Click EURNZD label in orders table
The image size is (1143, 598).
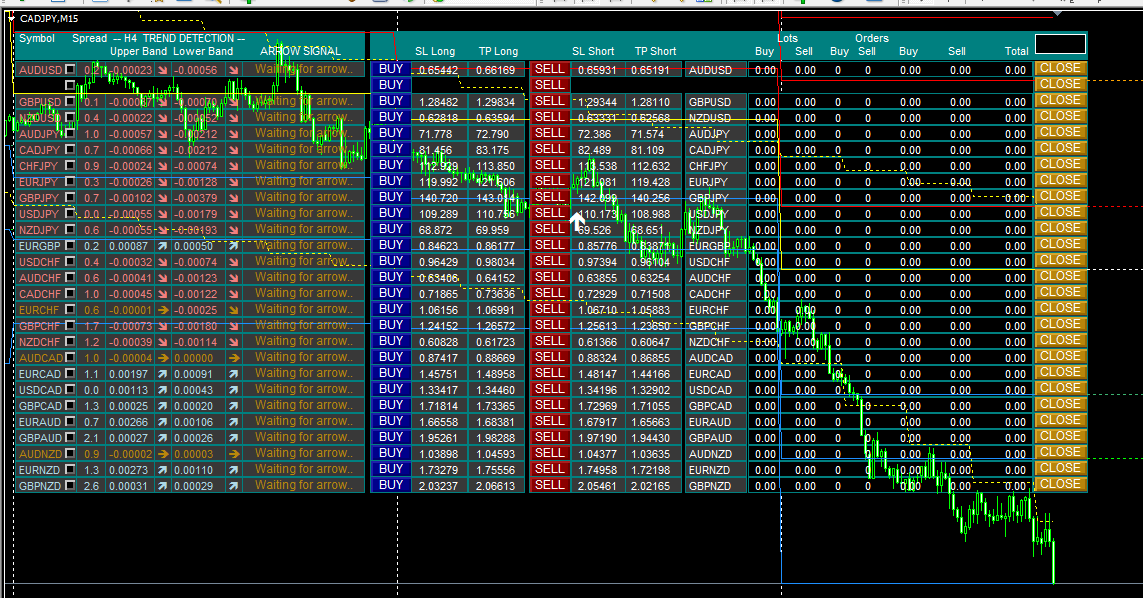(x=709, y=470)
